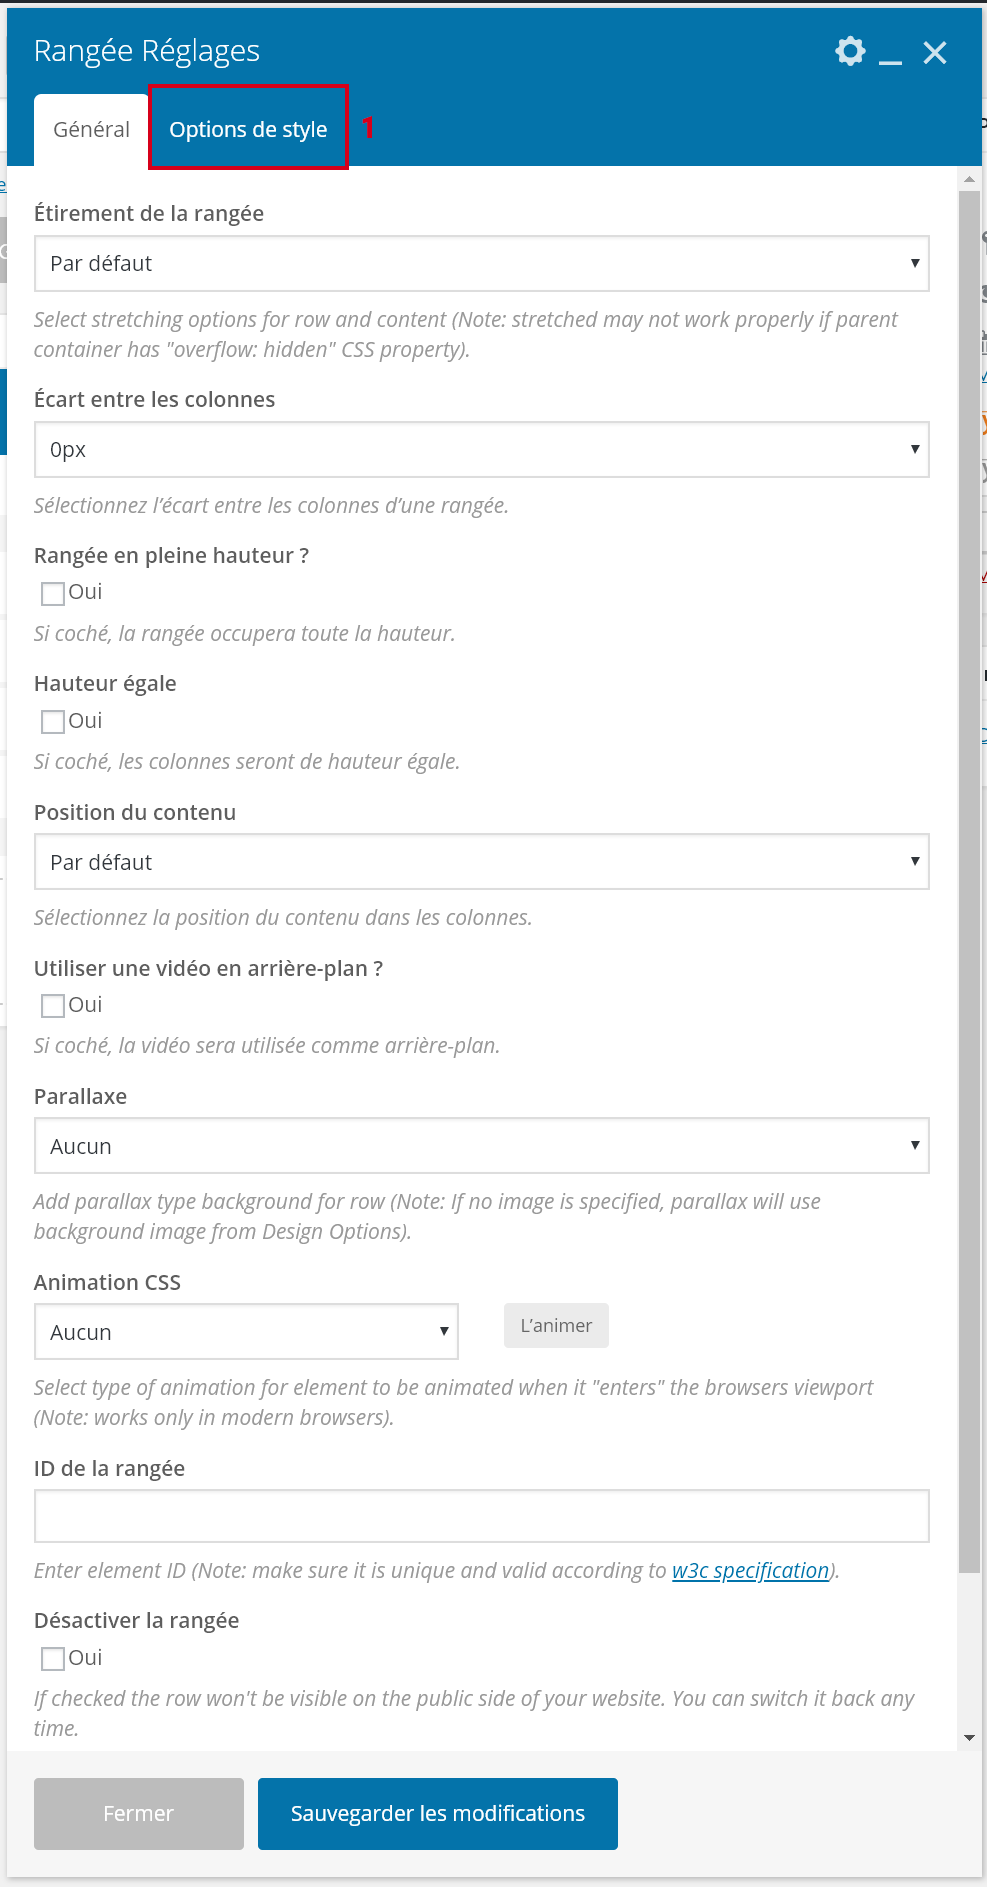Open the Étirement de la rangée dropdown
Image resolution: width=987 pixels, height=1887 pixels.
pyautogui.click(x=481, y=264)
